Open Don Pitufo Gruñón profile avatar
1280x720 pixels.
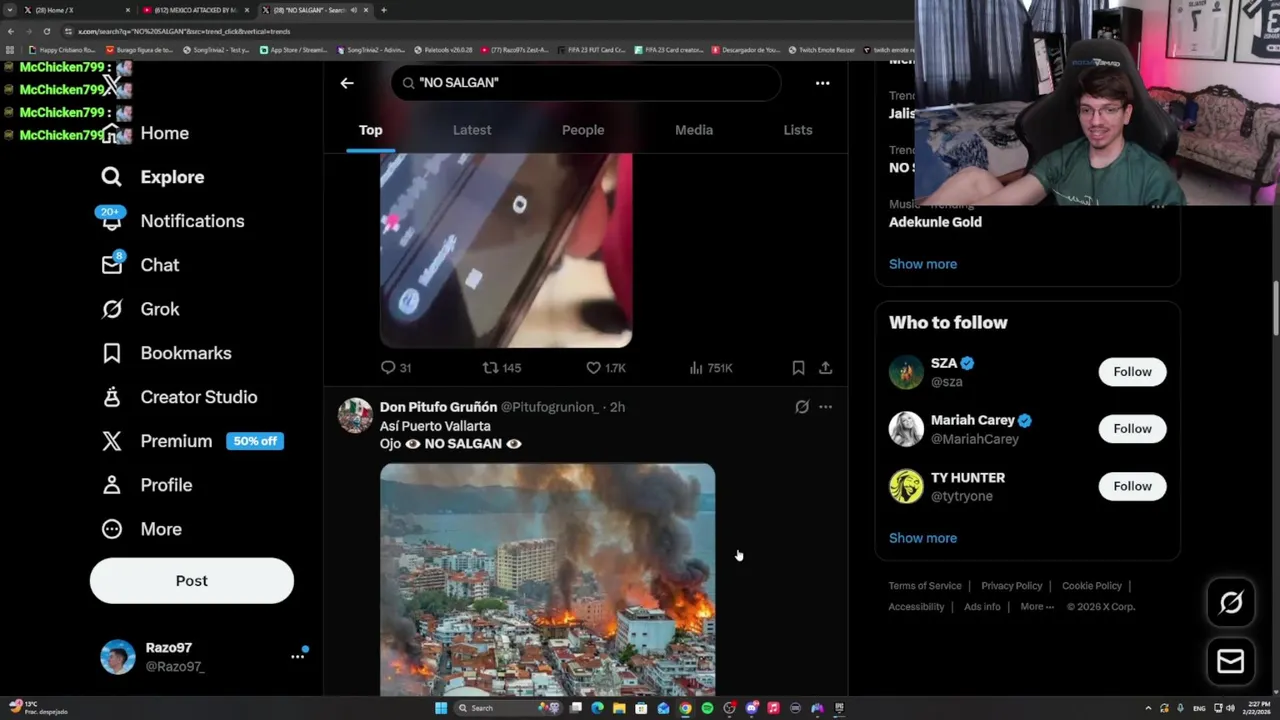coord(355,415)
